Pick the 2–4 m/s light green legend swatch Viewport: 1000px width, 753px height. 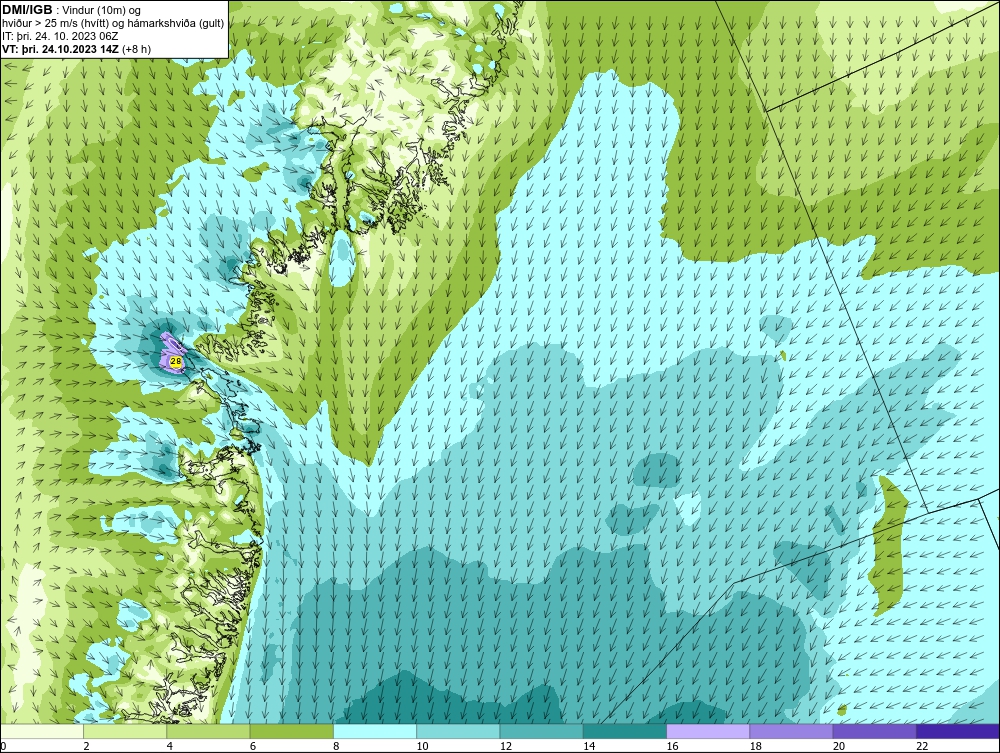tap(125, 731)
